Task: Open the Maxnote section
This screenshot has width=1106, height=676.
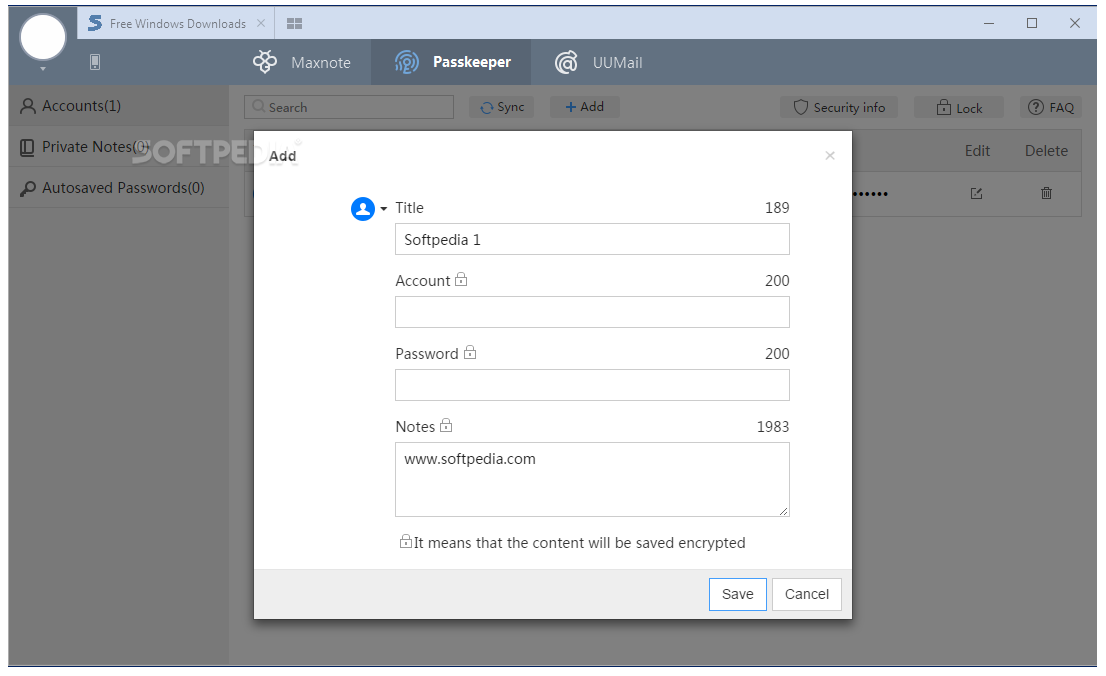Action: click(301, 62)
